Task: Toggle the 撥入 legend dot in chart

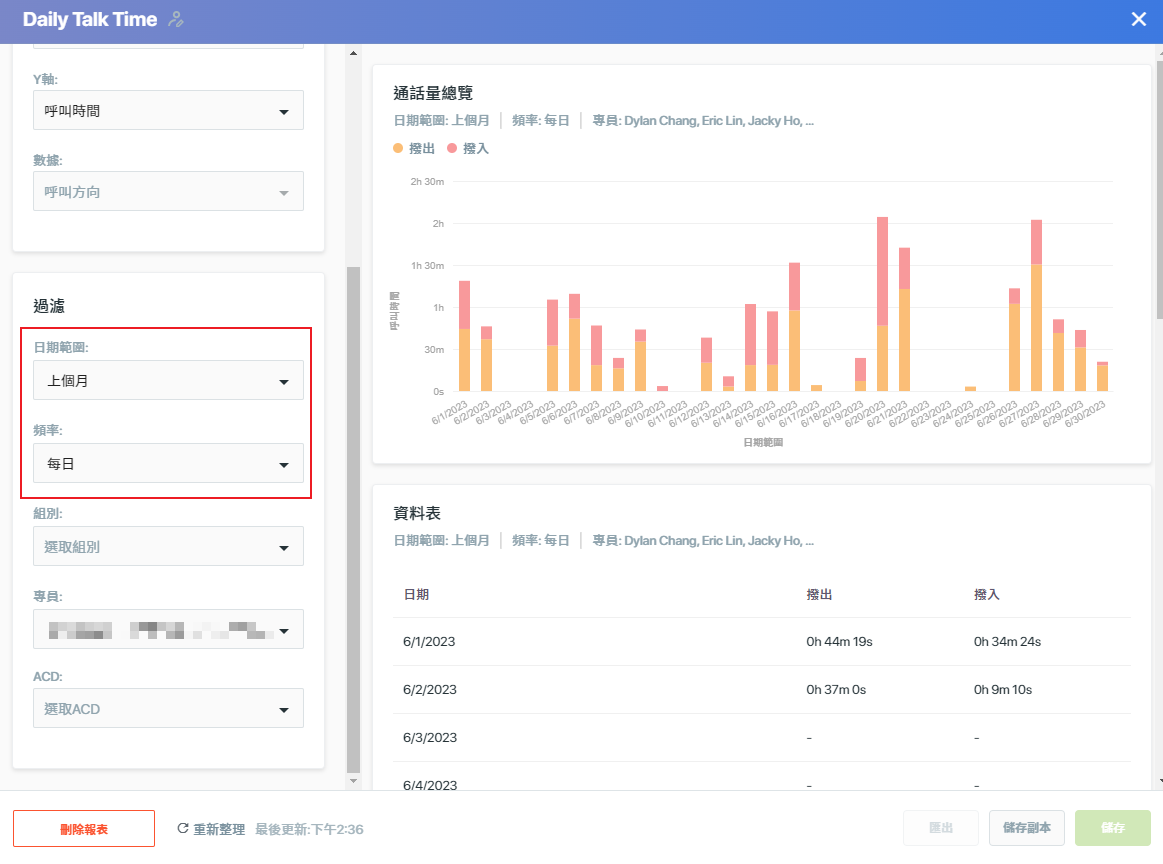Action: tap(452, 148)
